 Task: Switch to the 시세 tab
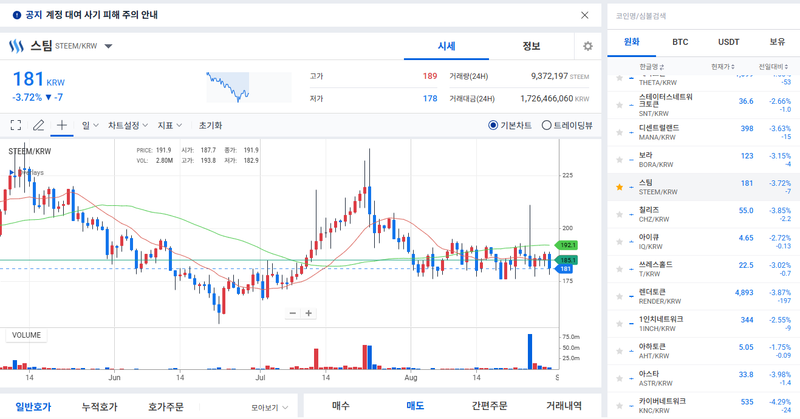446,46
